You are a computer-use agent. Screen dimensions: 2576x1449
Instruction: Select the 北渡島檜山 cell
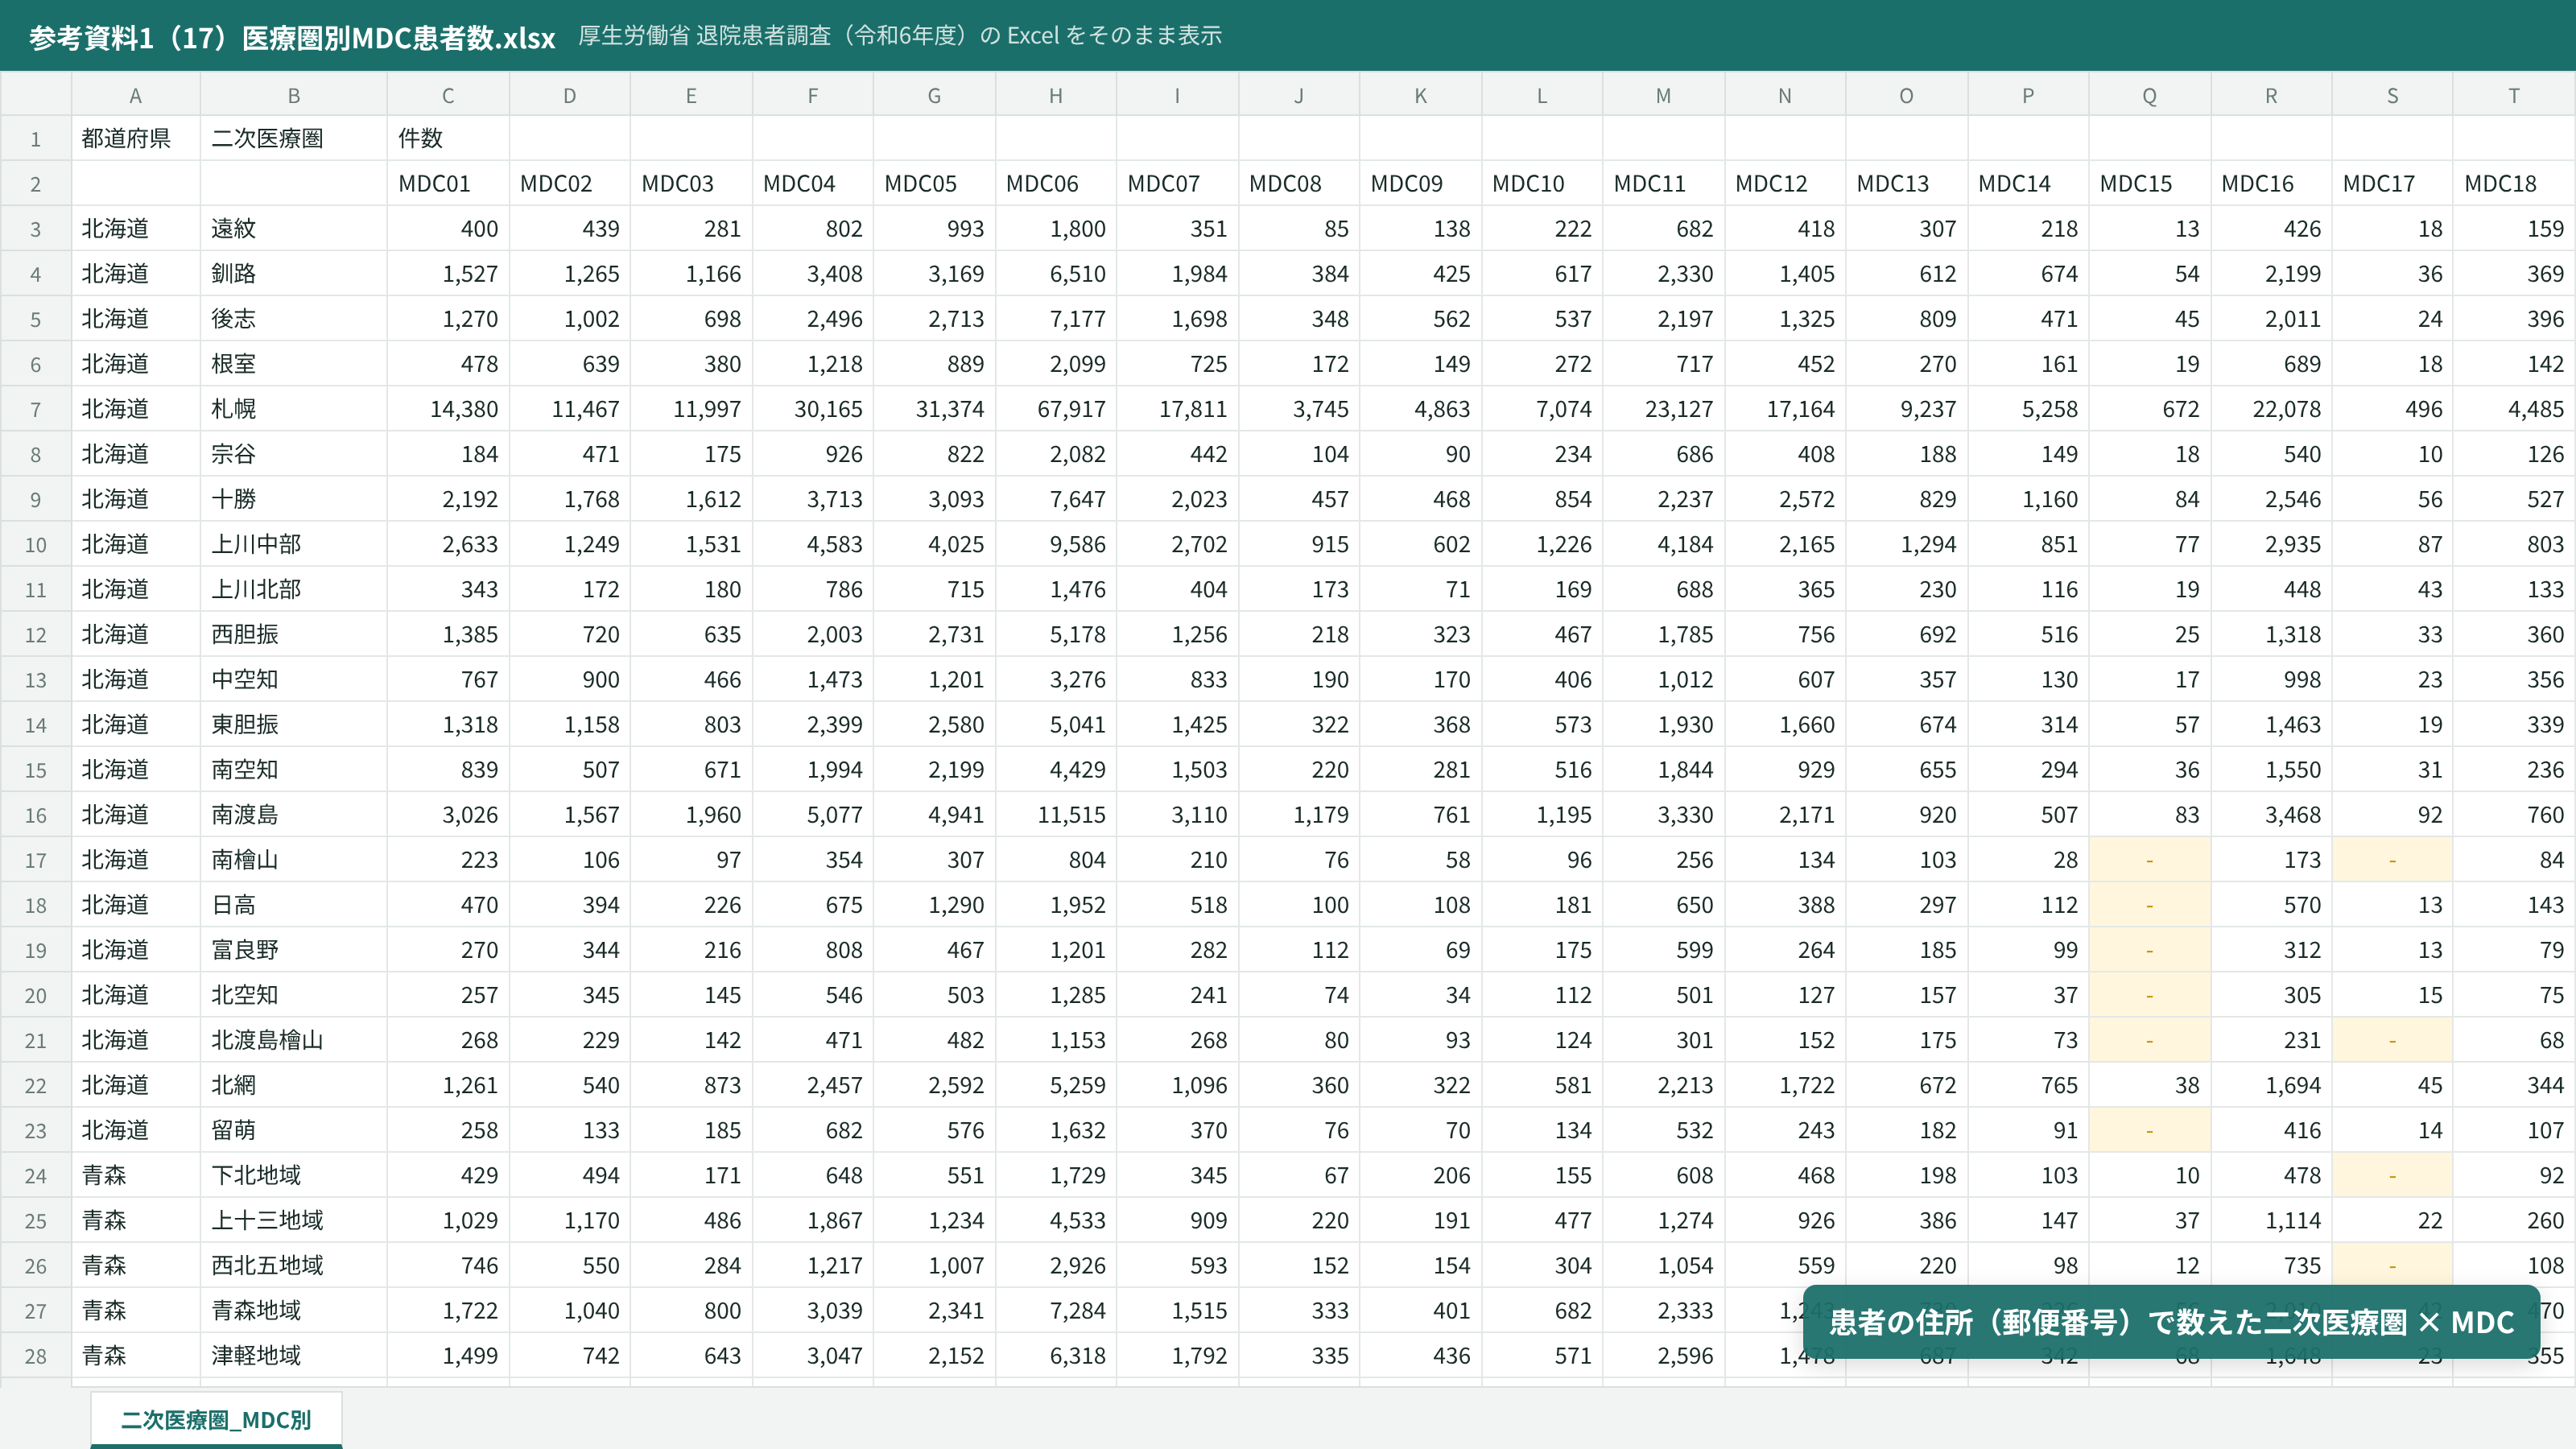tap(294, 1040)
